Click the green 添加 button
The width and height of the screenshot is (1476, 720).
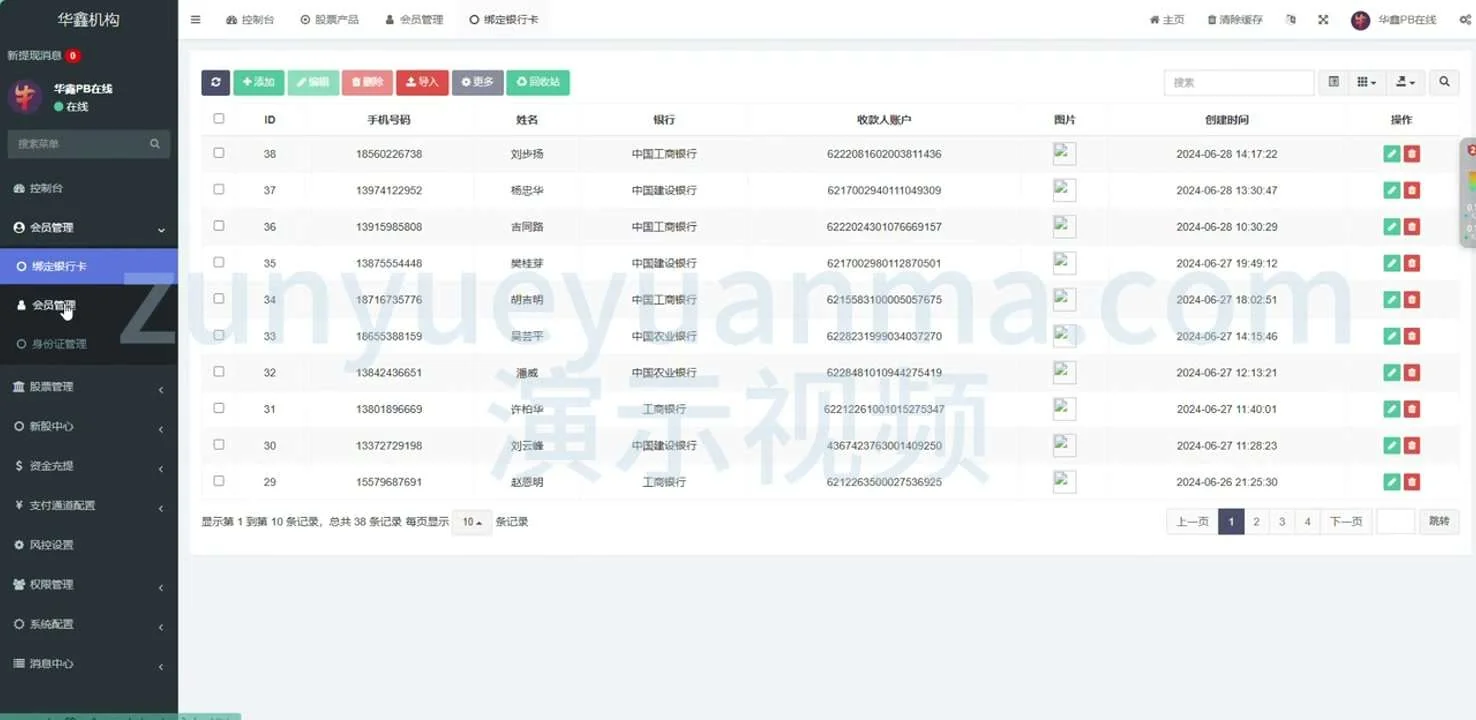258,82
